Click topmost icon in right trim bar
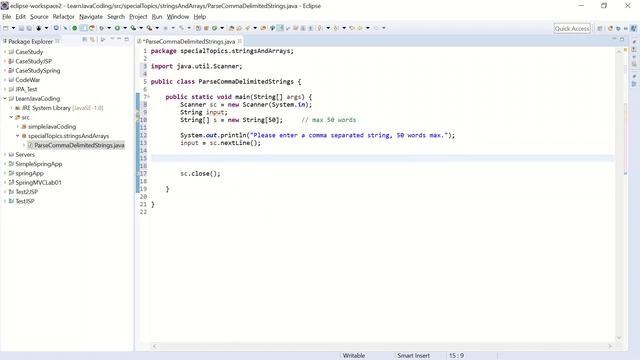The image size is (640, 360). pyautogui.click(x=634, y=42)
